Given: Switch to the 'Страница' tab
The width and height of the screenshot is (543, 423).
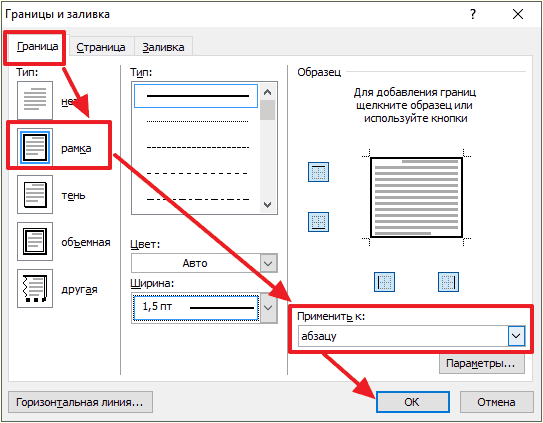Looking at the screenshot, I should [101, 47].
